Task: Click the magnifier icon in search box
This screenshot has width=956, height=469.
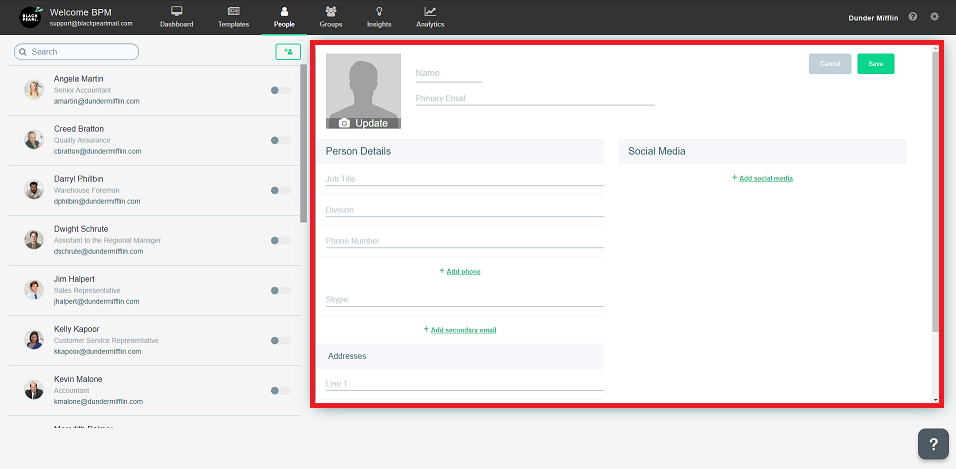Action: [x=23, y=52]
